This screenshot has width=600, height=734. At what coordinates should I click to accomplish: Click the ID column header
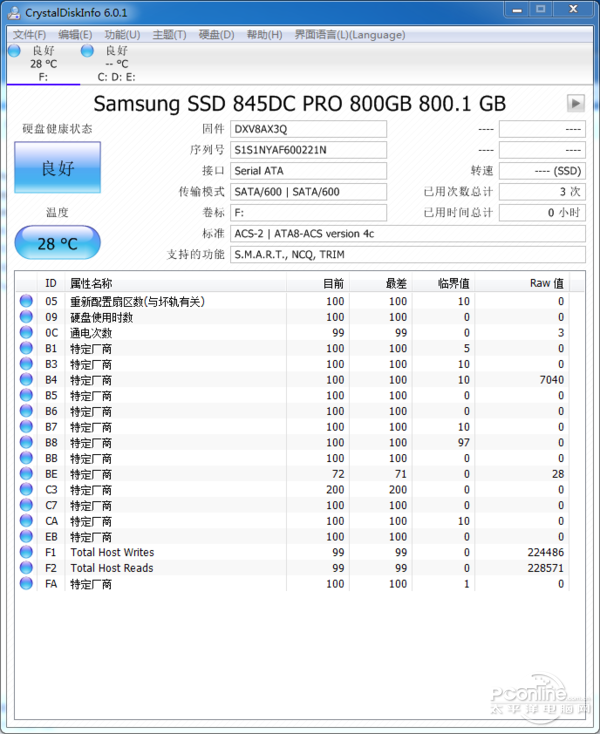point(51,283)
